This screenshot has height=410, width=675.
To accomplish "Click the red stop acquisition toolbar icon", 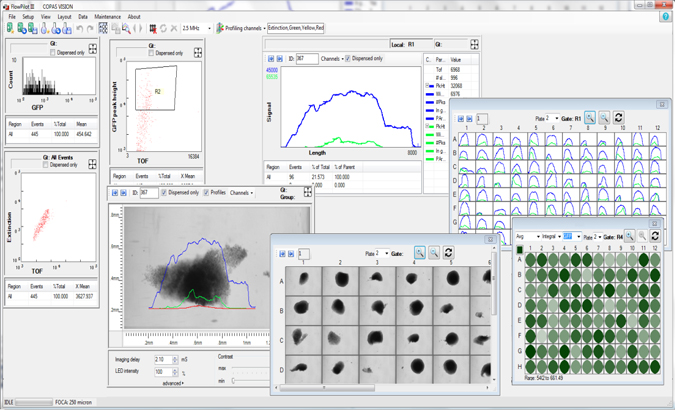I will pos(153,29).
